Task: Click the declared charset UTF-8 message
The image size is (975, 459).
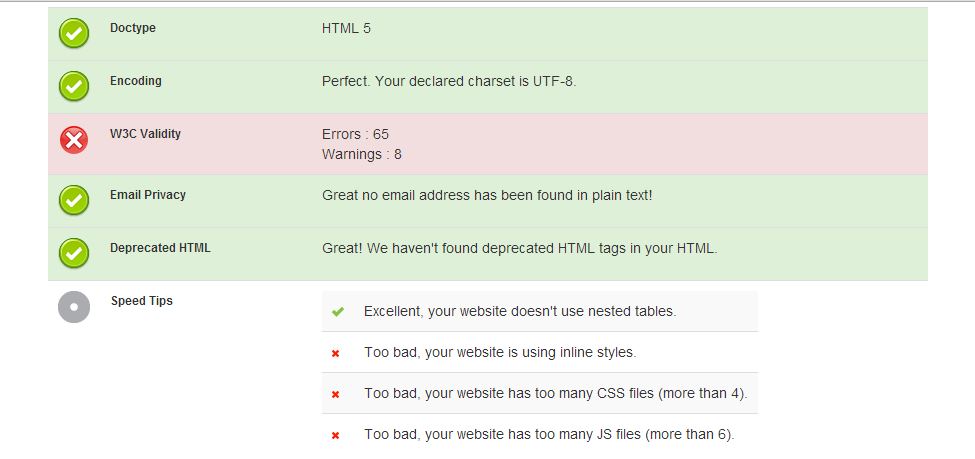Action: click(449, 81)
